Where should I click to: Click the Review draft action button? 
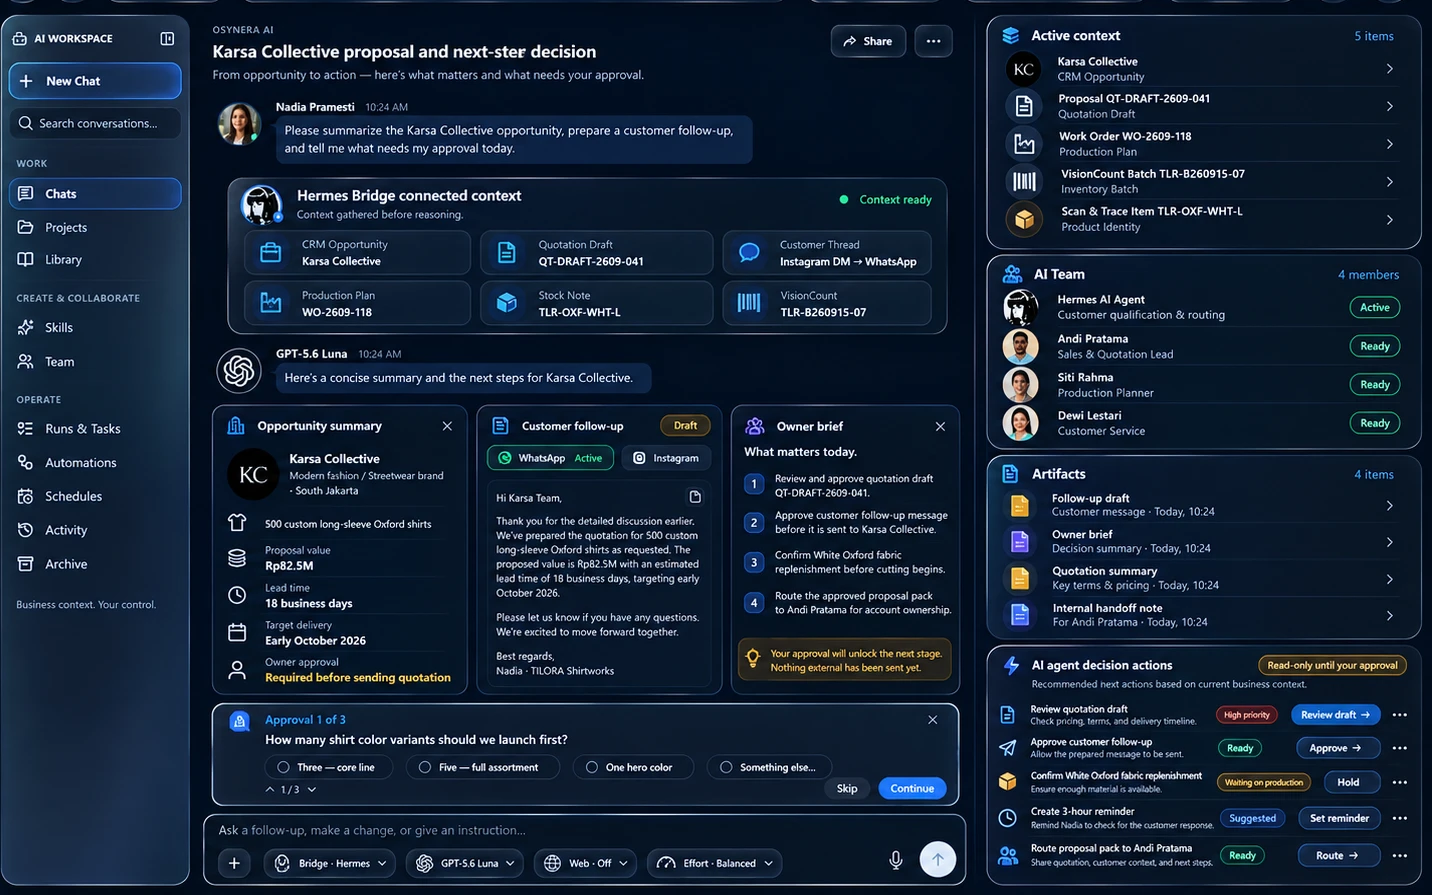click(1335, 715)
